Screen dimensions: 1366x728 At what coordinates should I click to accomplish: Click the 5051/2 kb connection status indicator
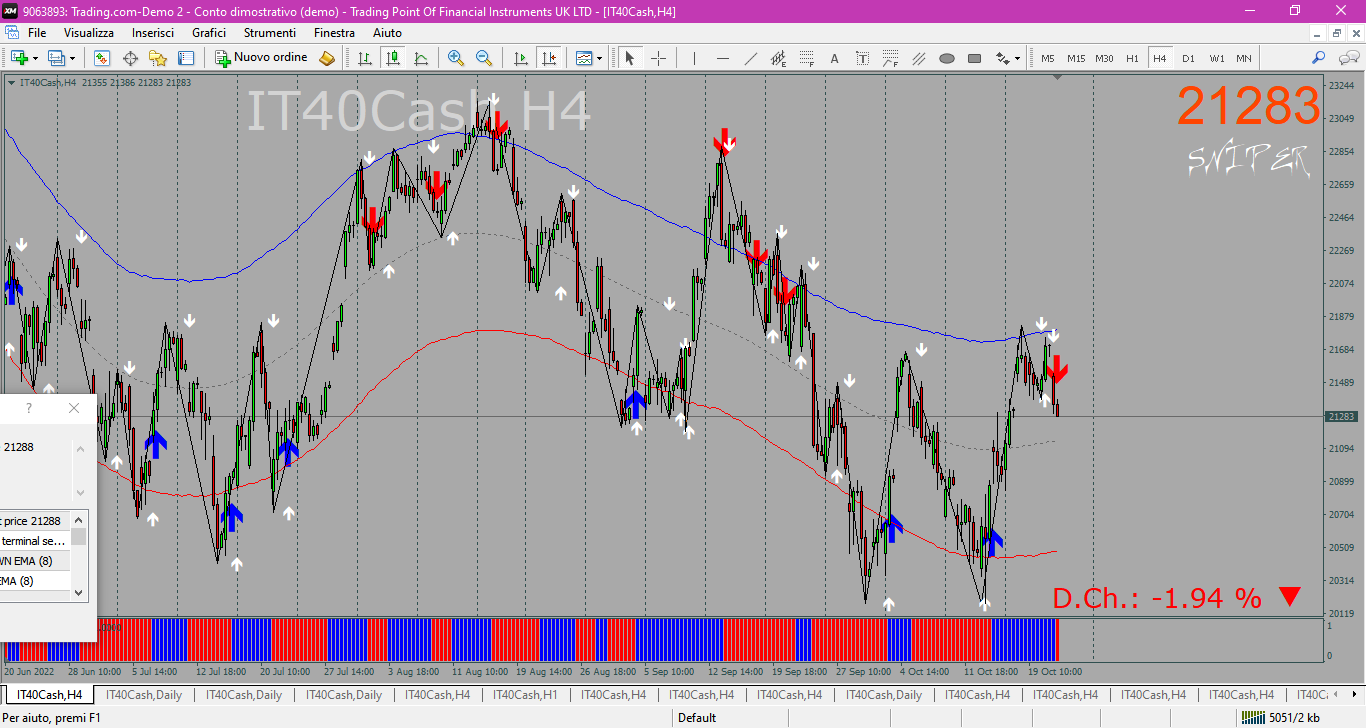(x=1279, y=717)
